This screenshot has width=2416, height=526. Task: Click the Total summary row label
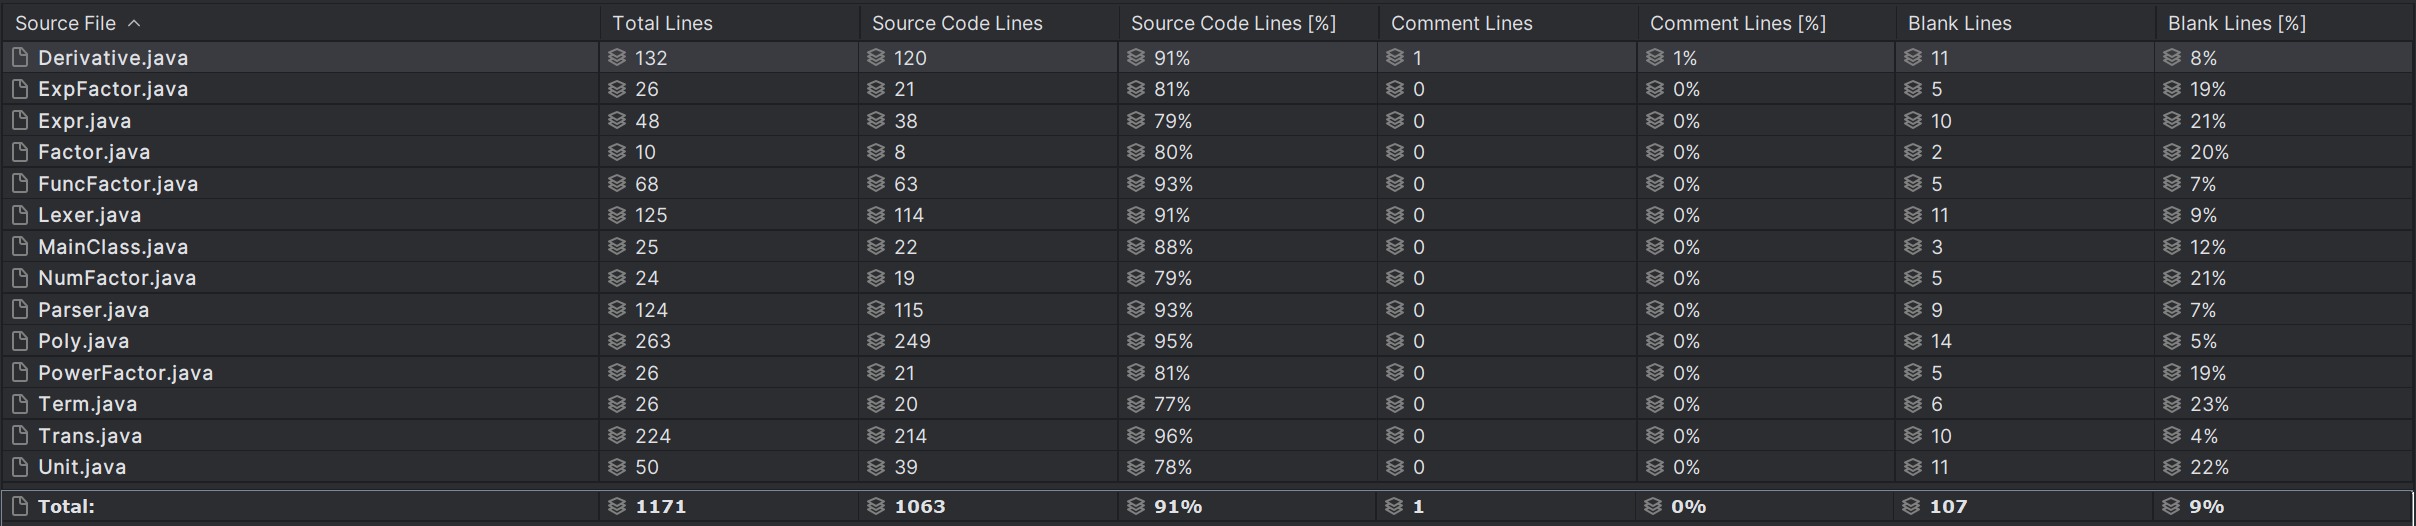[66, 506]
